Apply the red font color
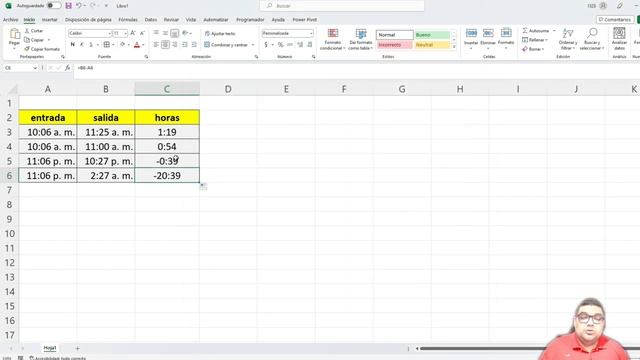Viewport: 640px width, 360px height. (137, 44)
